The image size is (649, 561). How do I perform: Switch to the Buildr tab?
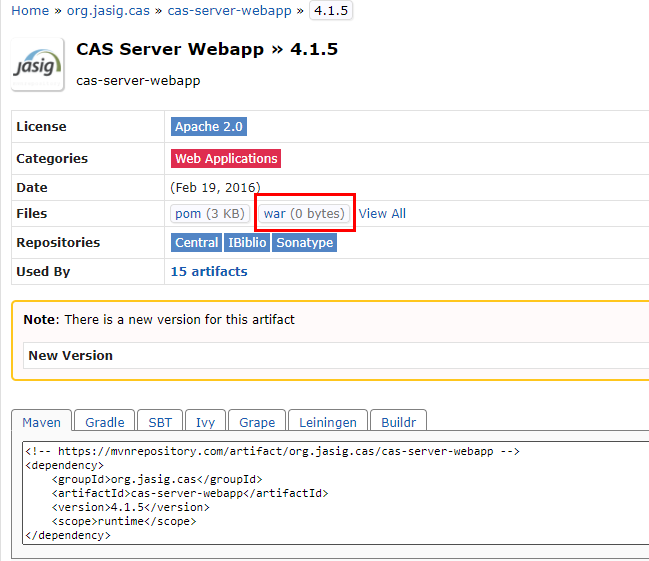click(x=398, y=422)
